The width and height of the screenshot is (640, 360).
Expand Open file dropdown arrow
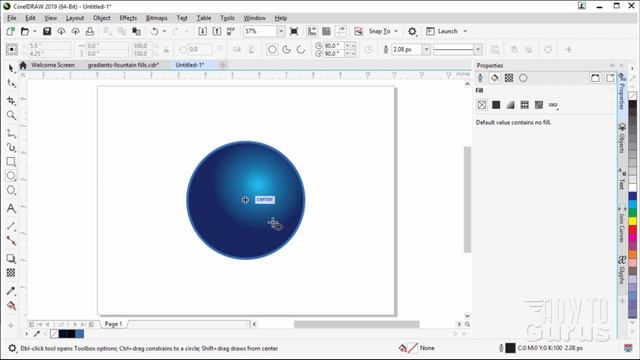point(35,31)
